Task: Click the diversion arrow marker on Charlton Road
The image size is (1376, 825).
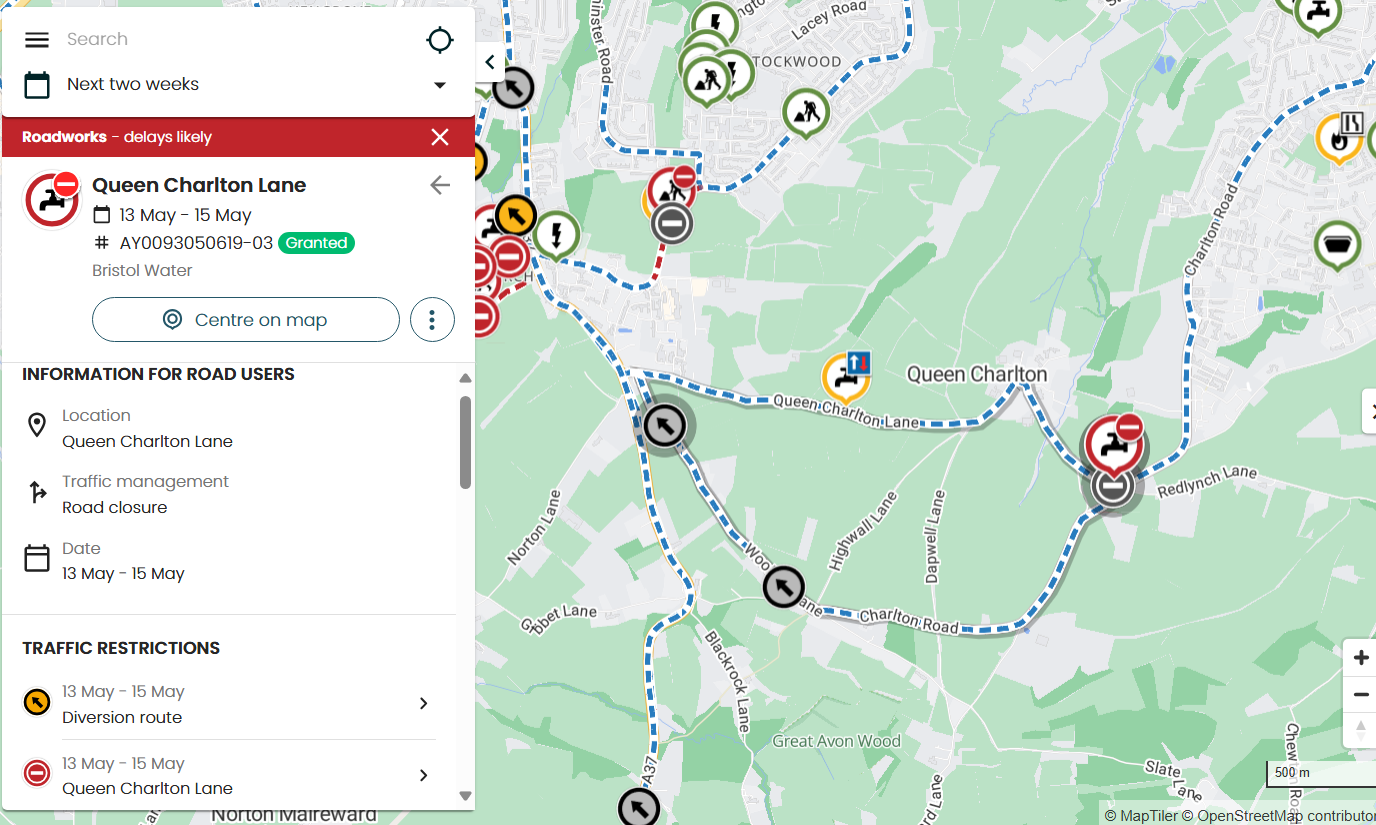Action: (783, 587)
